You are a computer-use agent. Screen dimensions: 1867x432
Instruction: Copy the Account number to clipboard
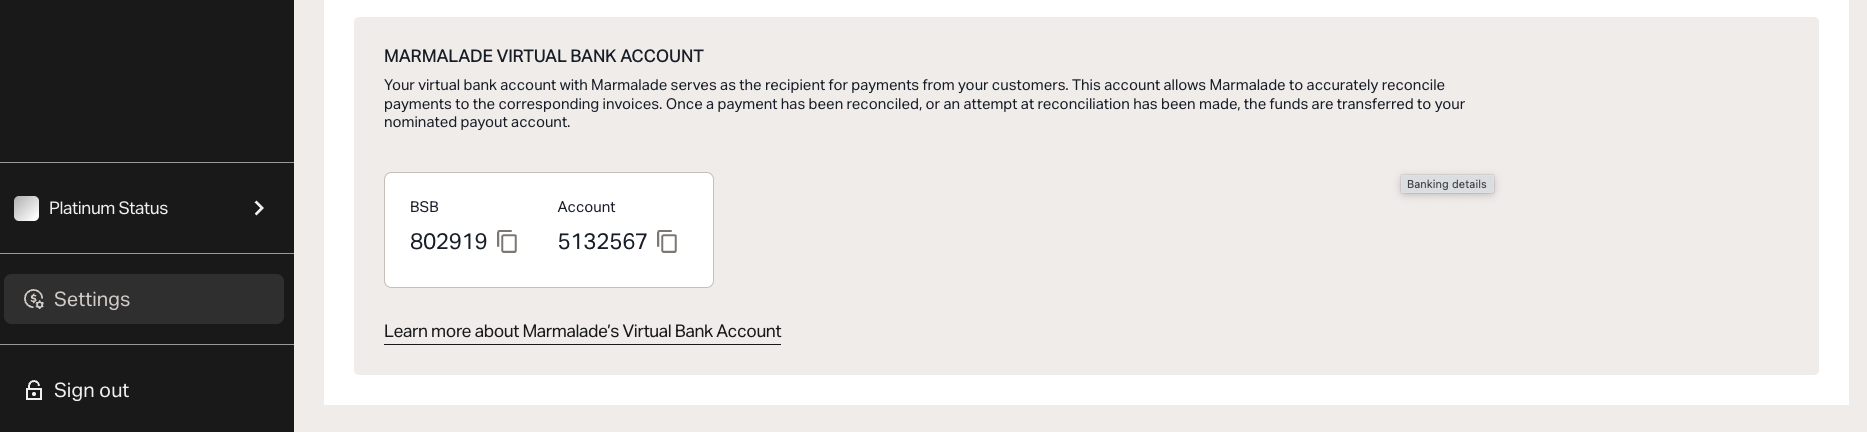point(667,242)
